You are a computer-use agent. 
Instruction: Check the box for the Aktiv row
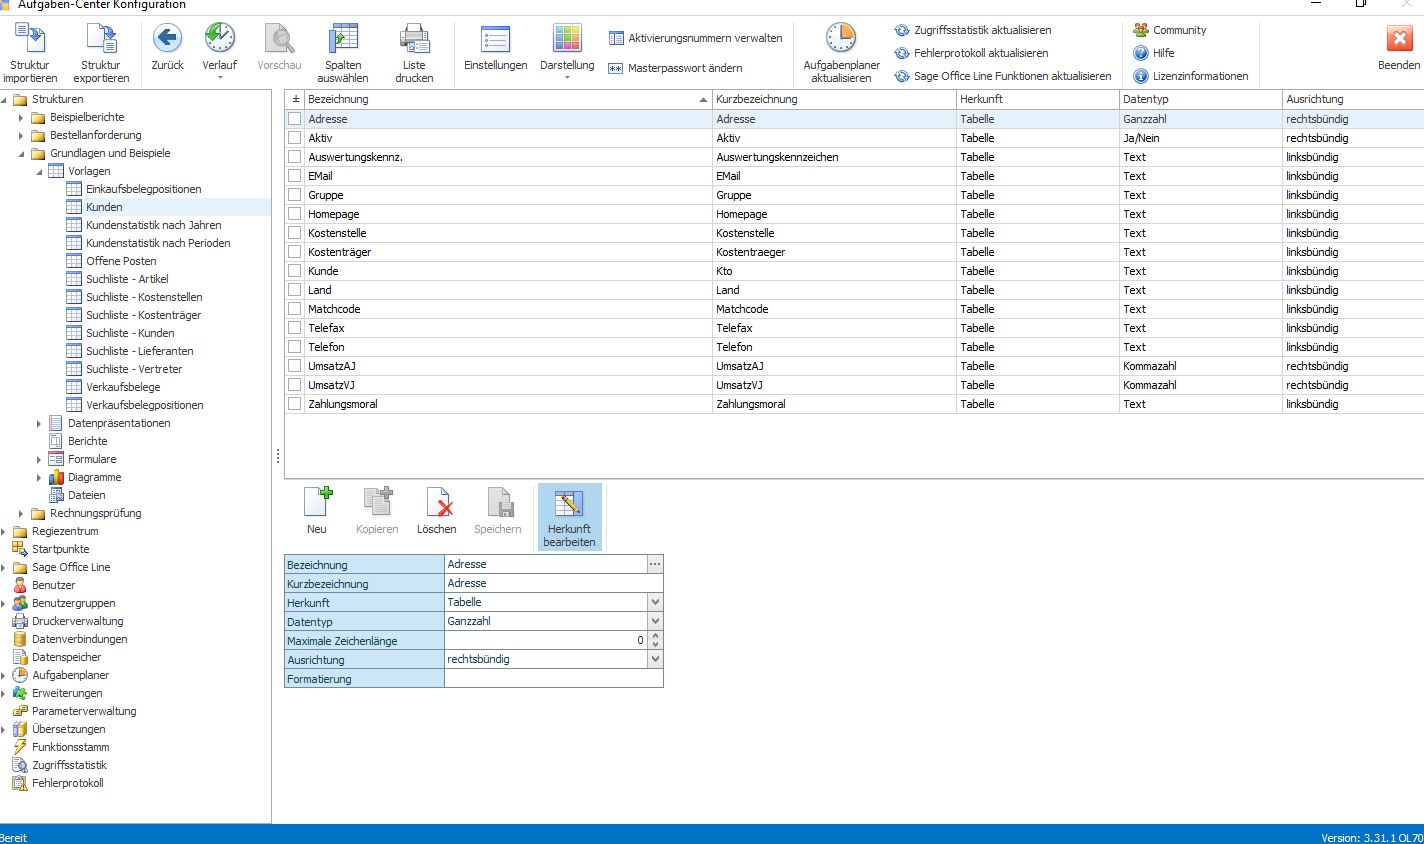295,138
